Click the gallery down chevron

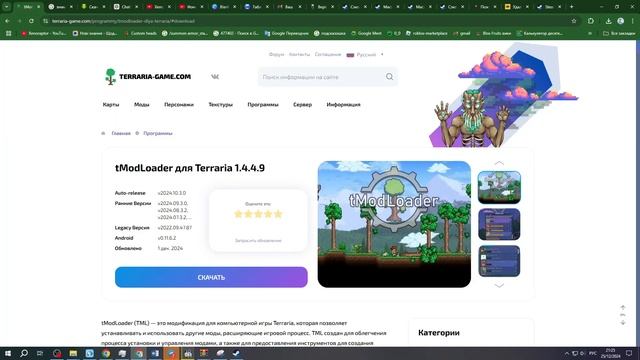coord(499,285)
